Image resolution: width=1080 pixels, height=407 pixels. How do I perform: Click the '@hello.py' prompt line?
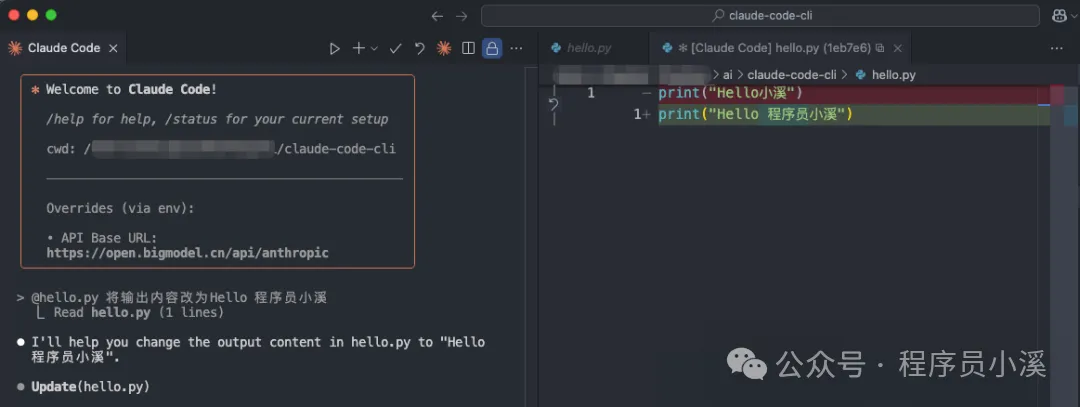[x=172, y=298]
